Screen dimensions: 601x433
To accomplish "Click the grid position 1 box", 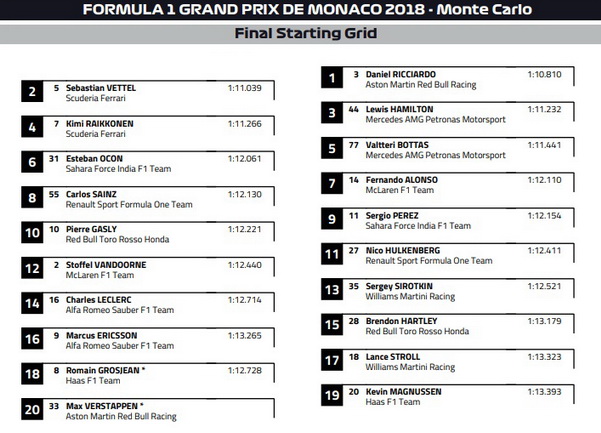I will [332, 78].
